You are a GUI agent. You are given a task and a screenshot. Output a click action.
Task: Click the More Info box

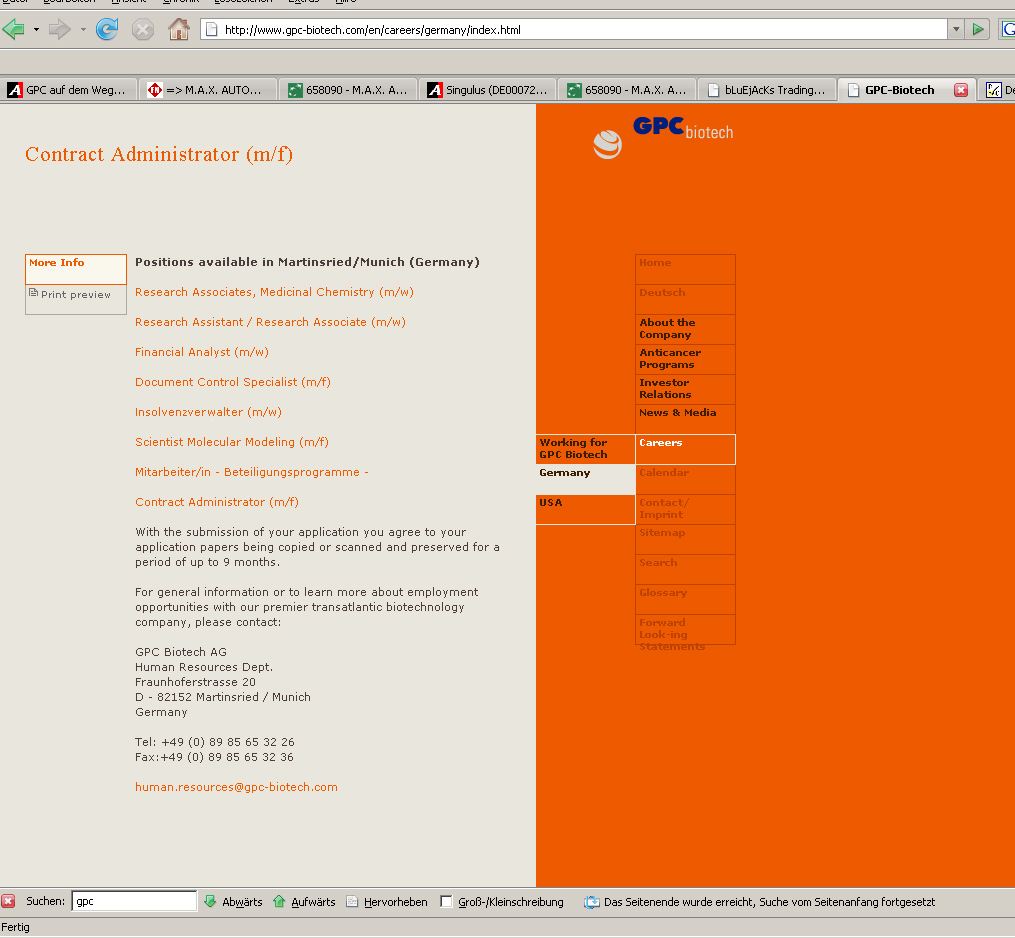(x=76, y=269)
